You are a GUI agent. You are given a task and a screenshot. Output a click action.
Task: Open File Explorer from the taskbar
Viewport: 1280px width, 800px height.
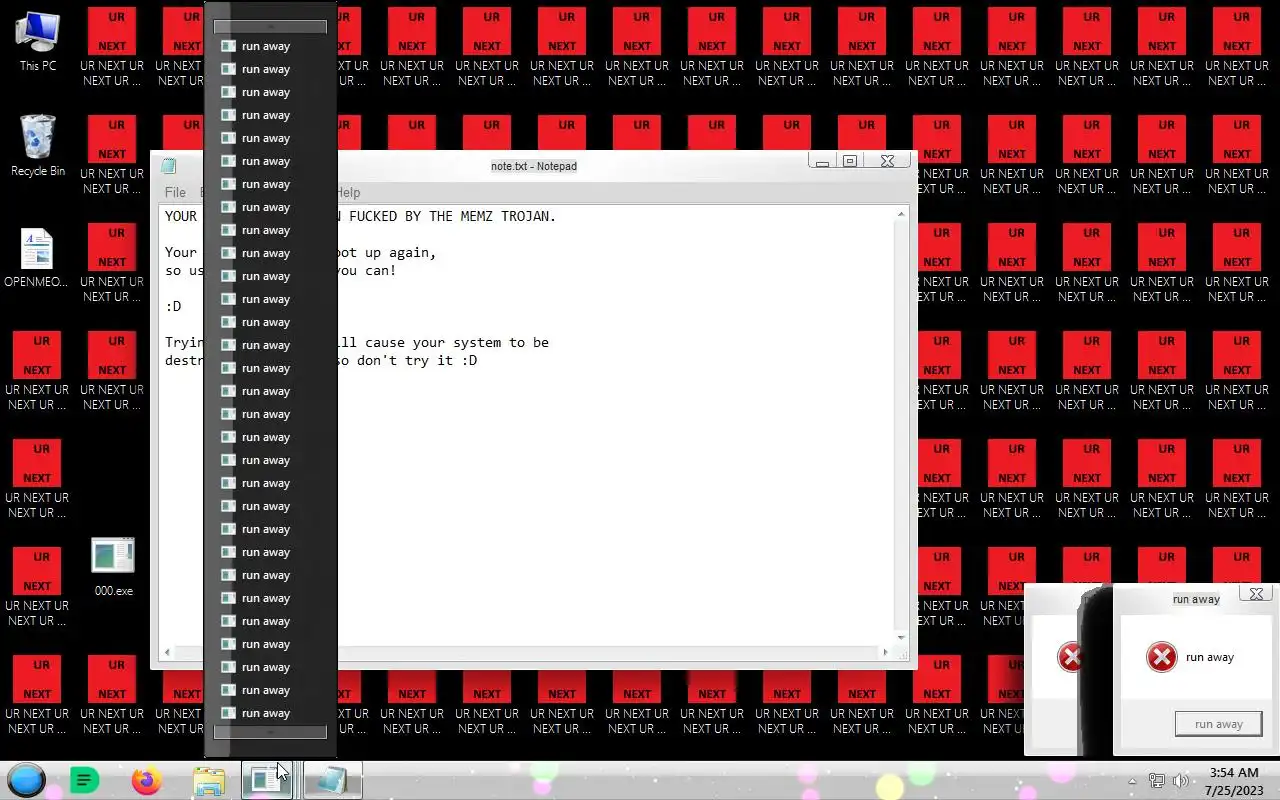[209, 780]
